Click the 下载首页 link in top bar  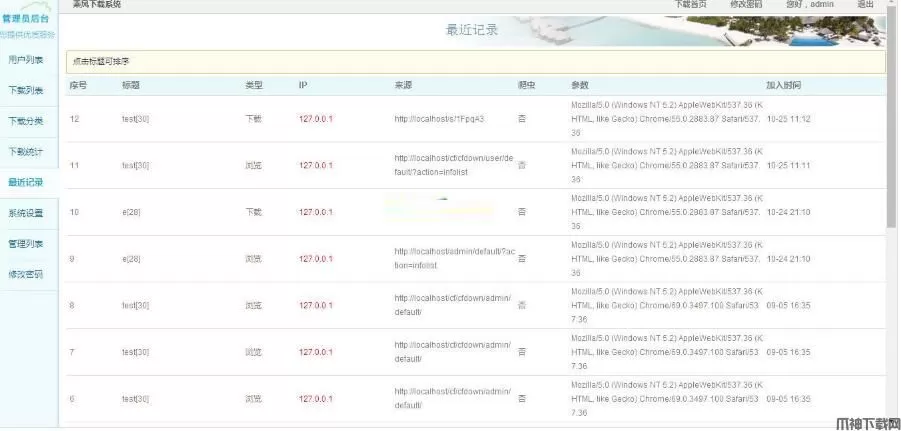pos(690,5)
